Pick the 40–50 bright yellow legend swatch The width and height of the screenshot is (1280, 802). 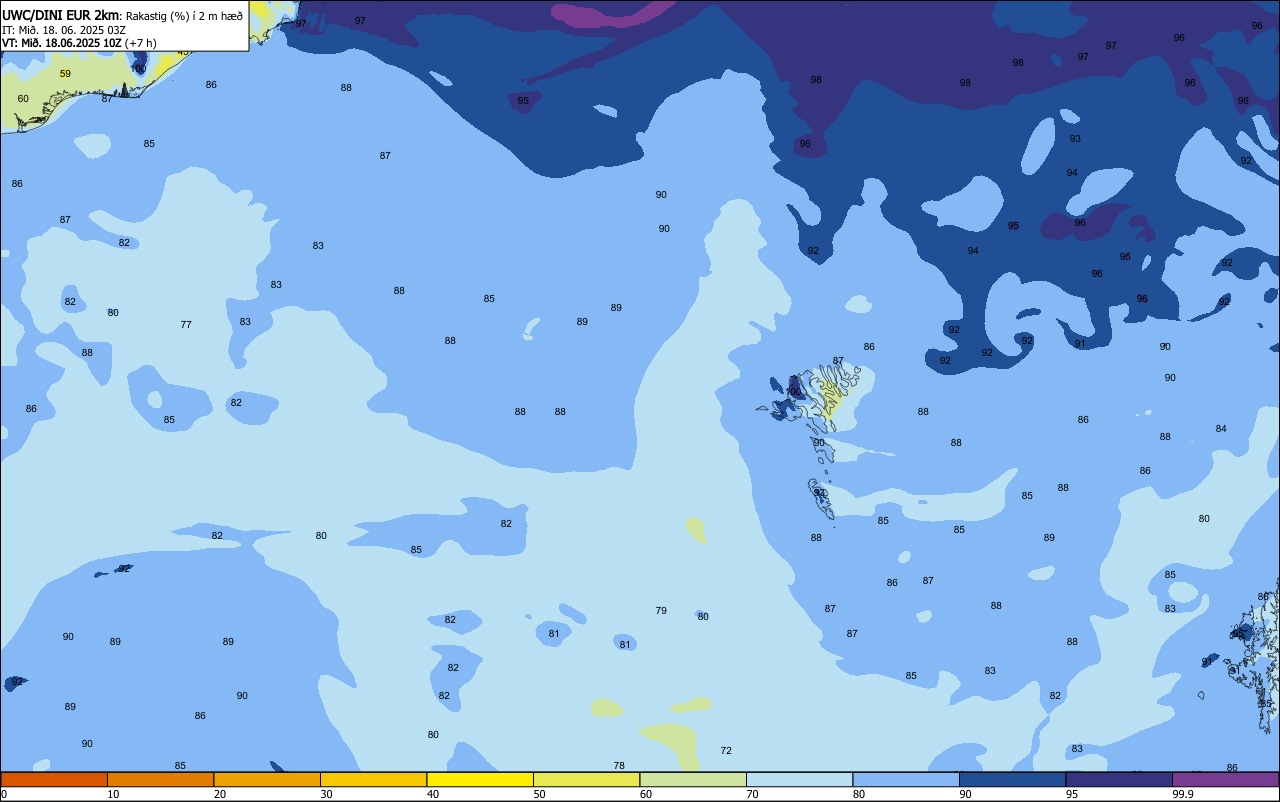pos(480,779)
